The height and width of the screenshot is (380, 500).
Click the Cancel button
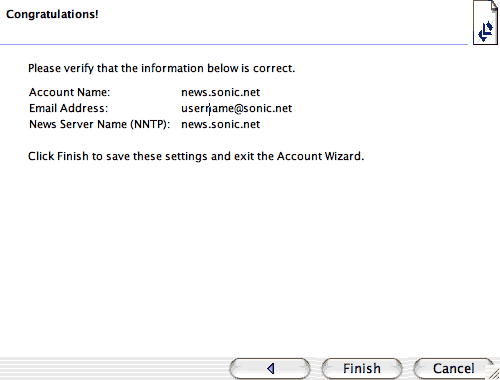454,368
